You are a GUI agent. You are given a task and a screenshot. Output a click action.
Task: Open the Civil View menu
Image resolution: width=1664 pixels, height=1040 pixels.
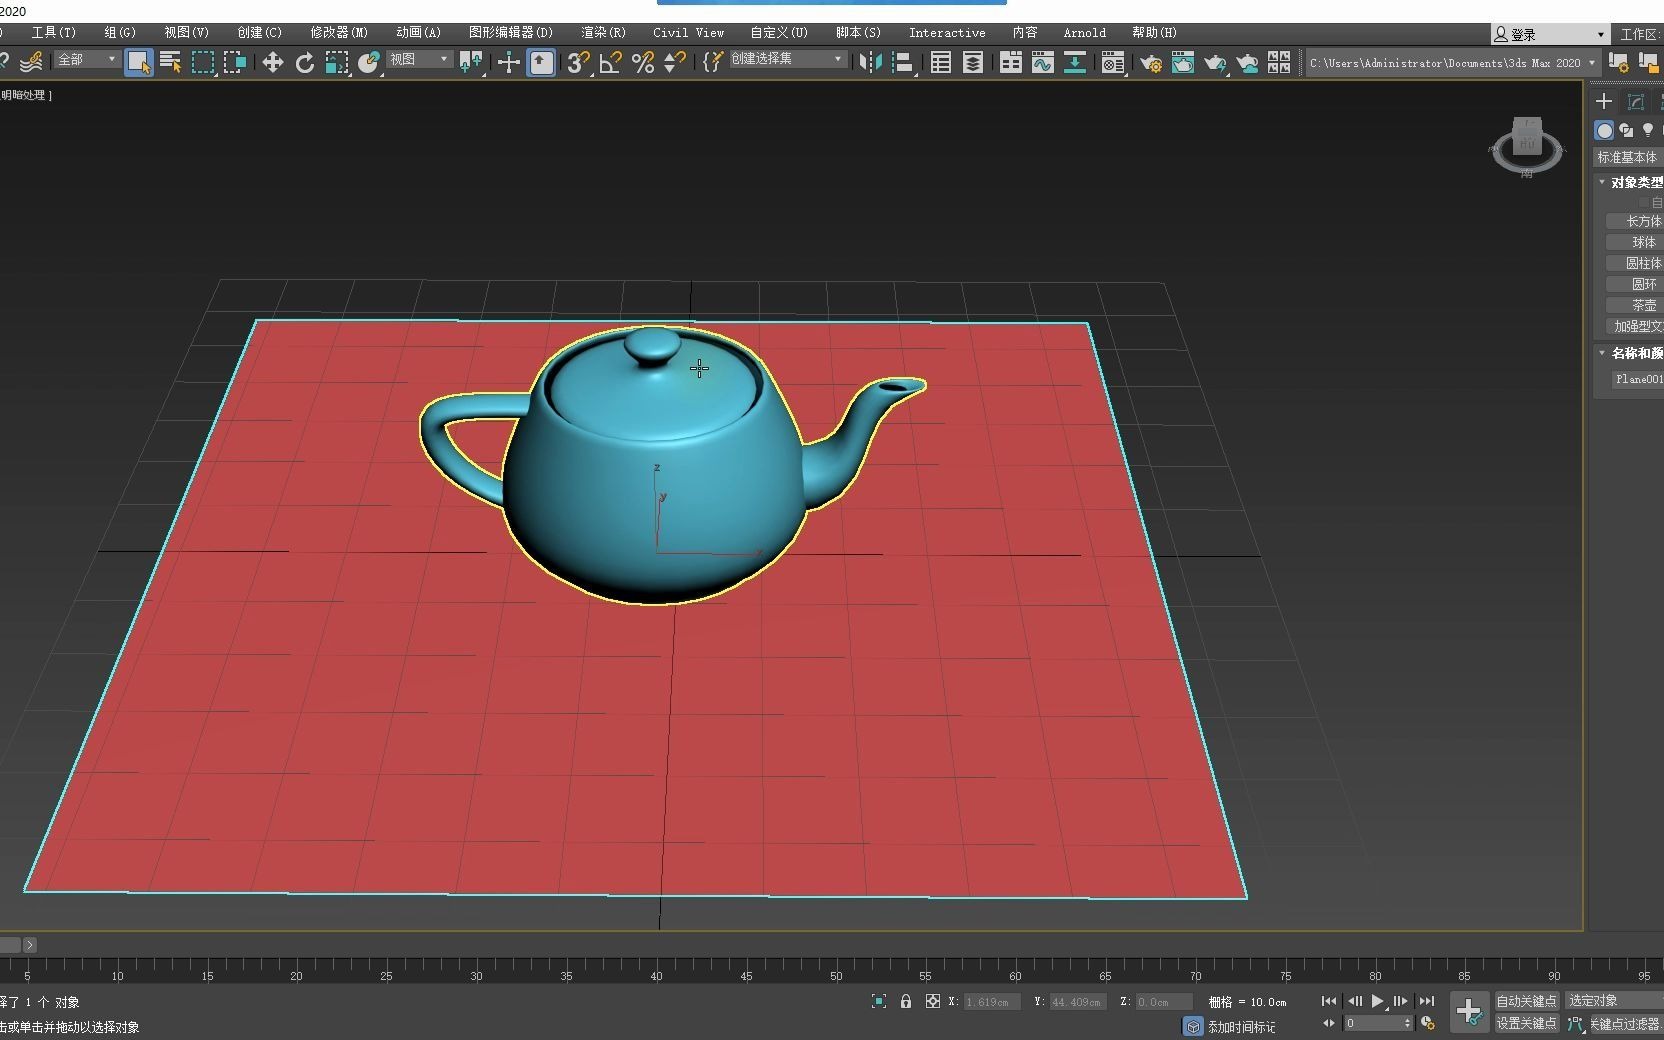coord(688,33)
